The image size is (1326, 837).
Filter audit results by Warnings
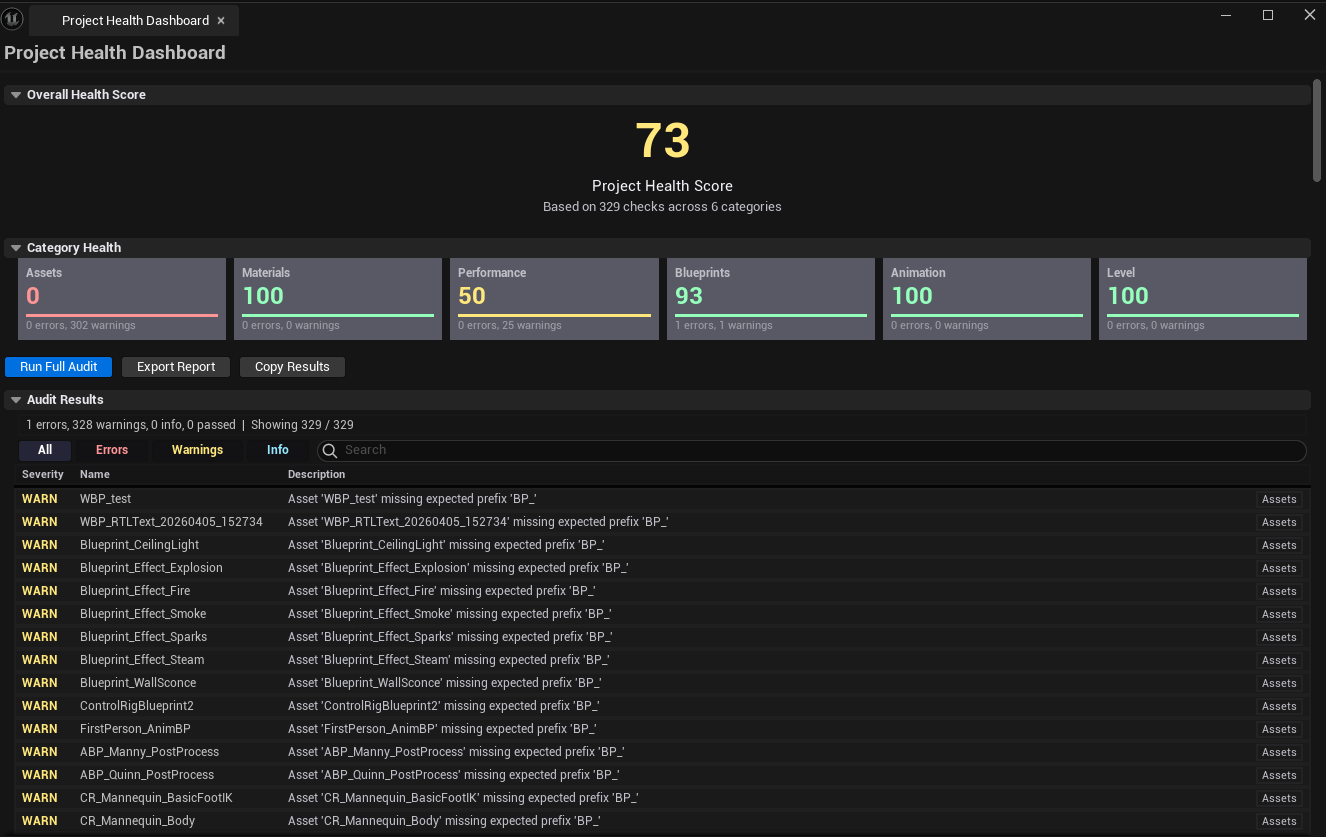point(198,450)
